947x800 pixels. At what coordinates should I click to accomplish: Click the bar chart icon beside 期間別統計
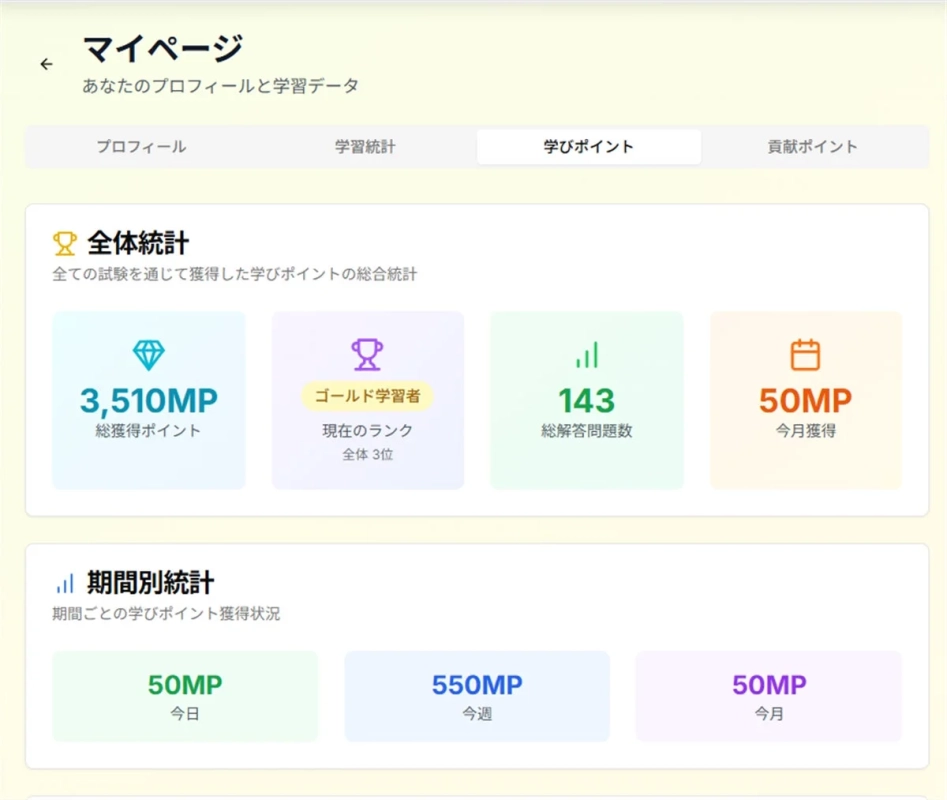64,581
